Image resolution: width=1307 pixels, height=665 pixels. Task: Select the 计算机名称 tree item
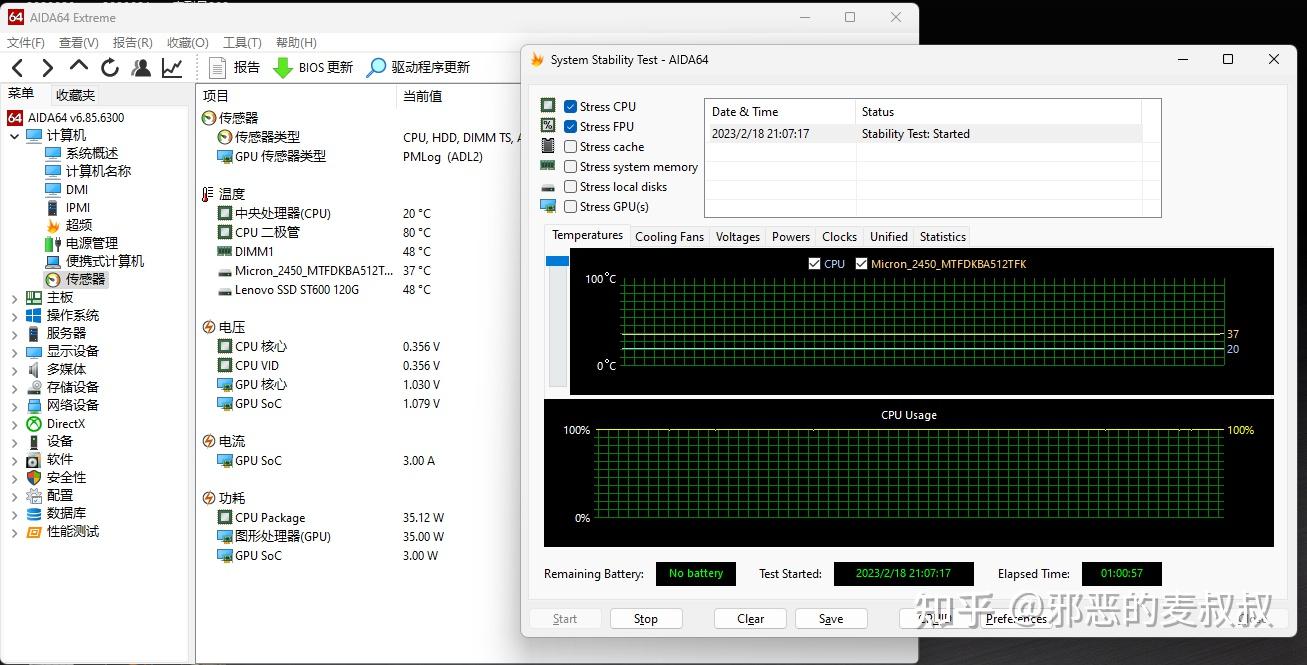(x=88, y=171)
